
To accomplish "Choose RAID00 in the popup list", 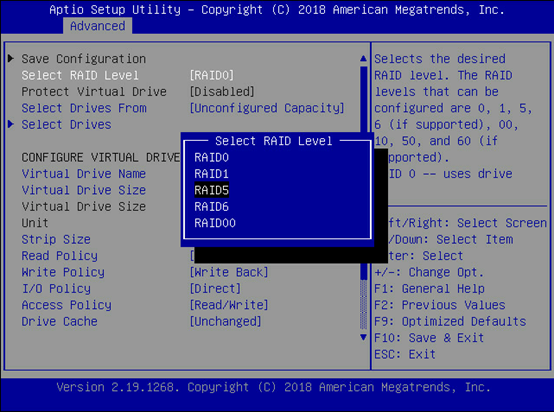I will point(215,223).
